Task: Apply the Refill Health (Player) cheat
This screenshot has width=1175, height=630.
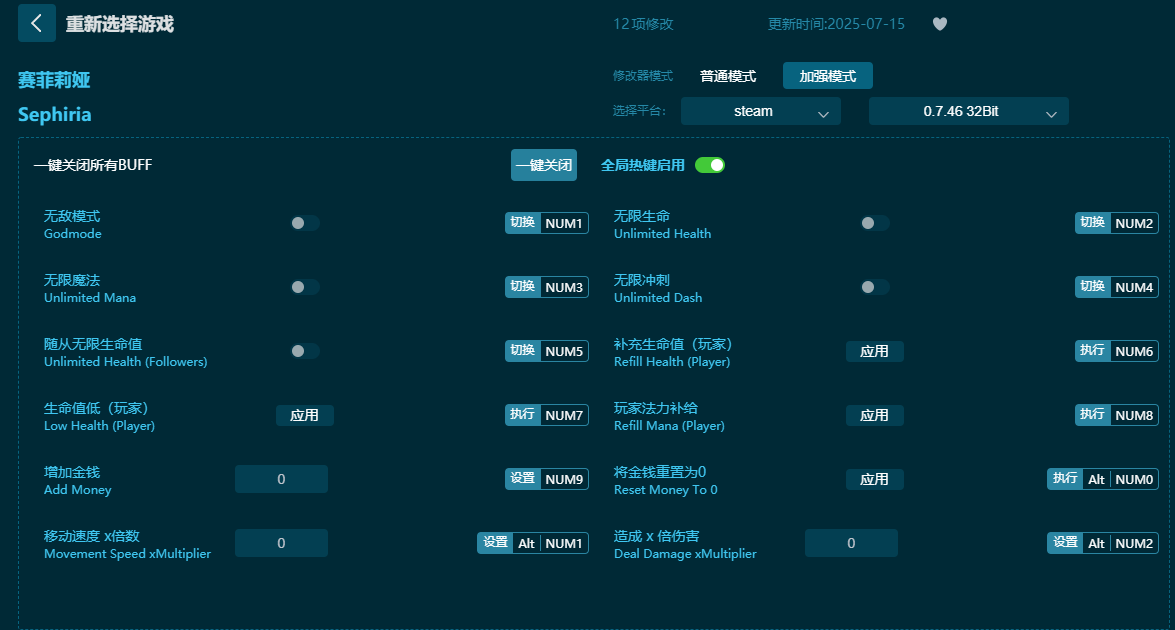Action: point(875,351)
